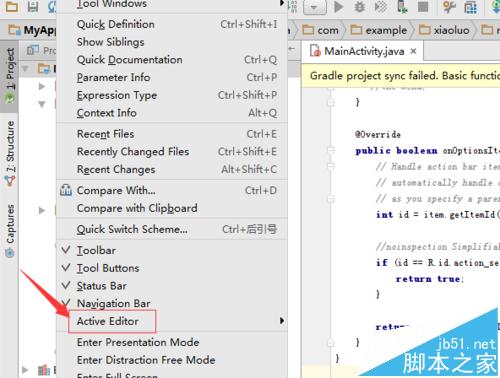Uncheck the Tool Buttons view option
This screenshot has height=378, width=500.
(66, 267)
